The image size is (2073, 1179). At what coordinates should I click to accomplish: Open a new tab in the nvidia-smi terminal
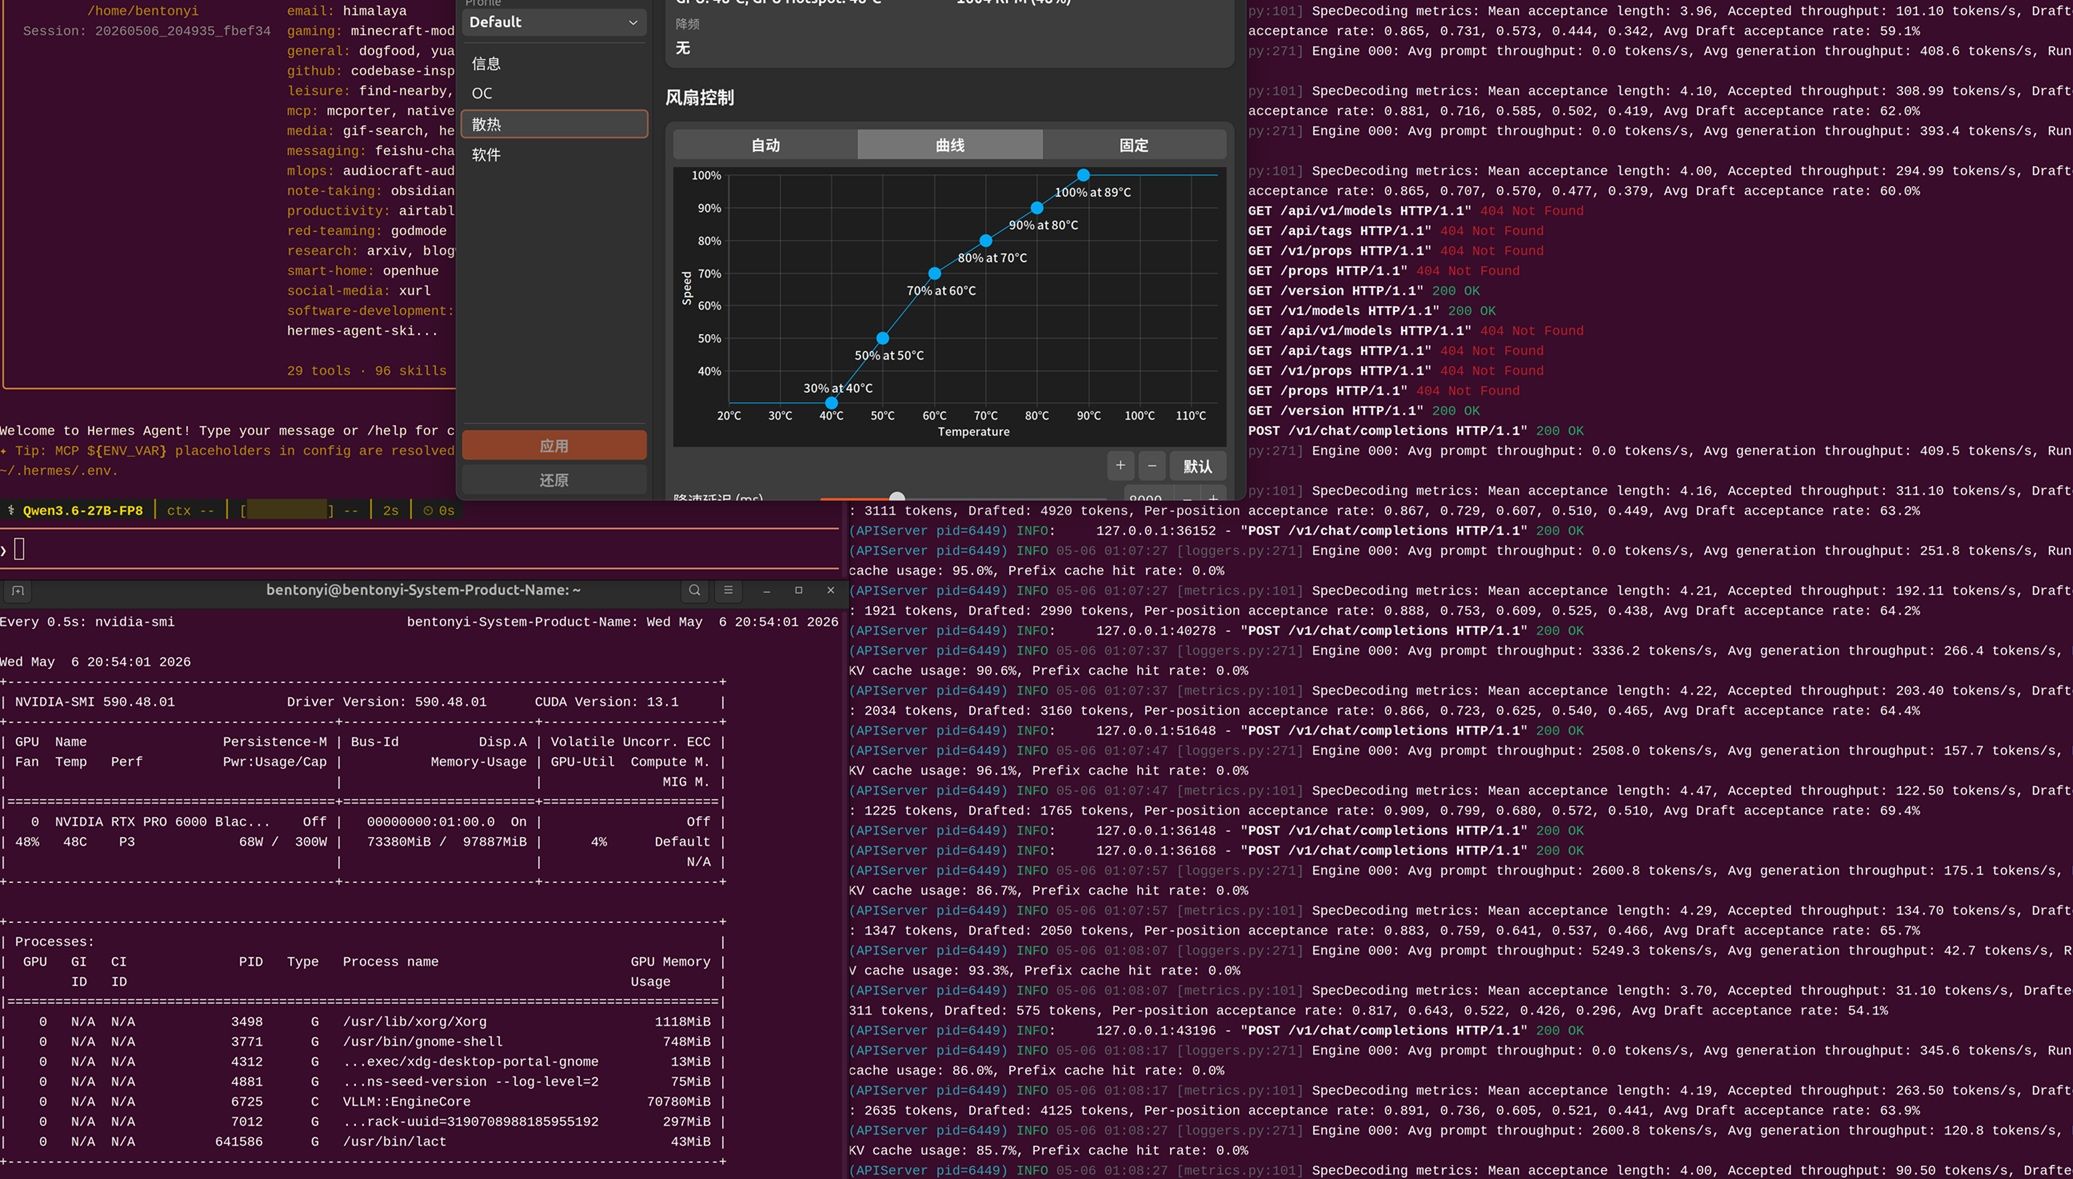point(17,591)
